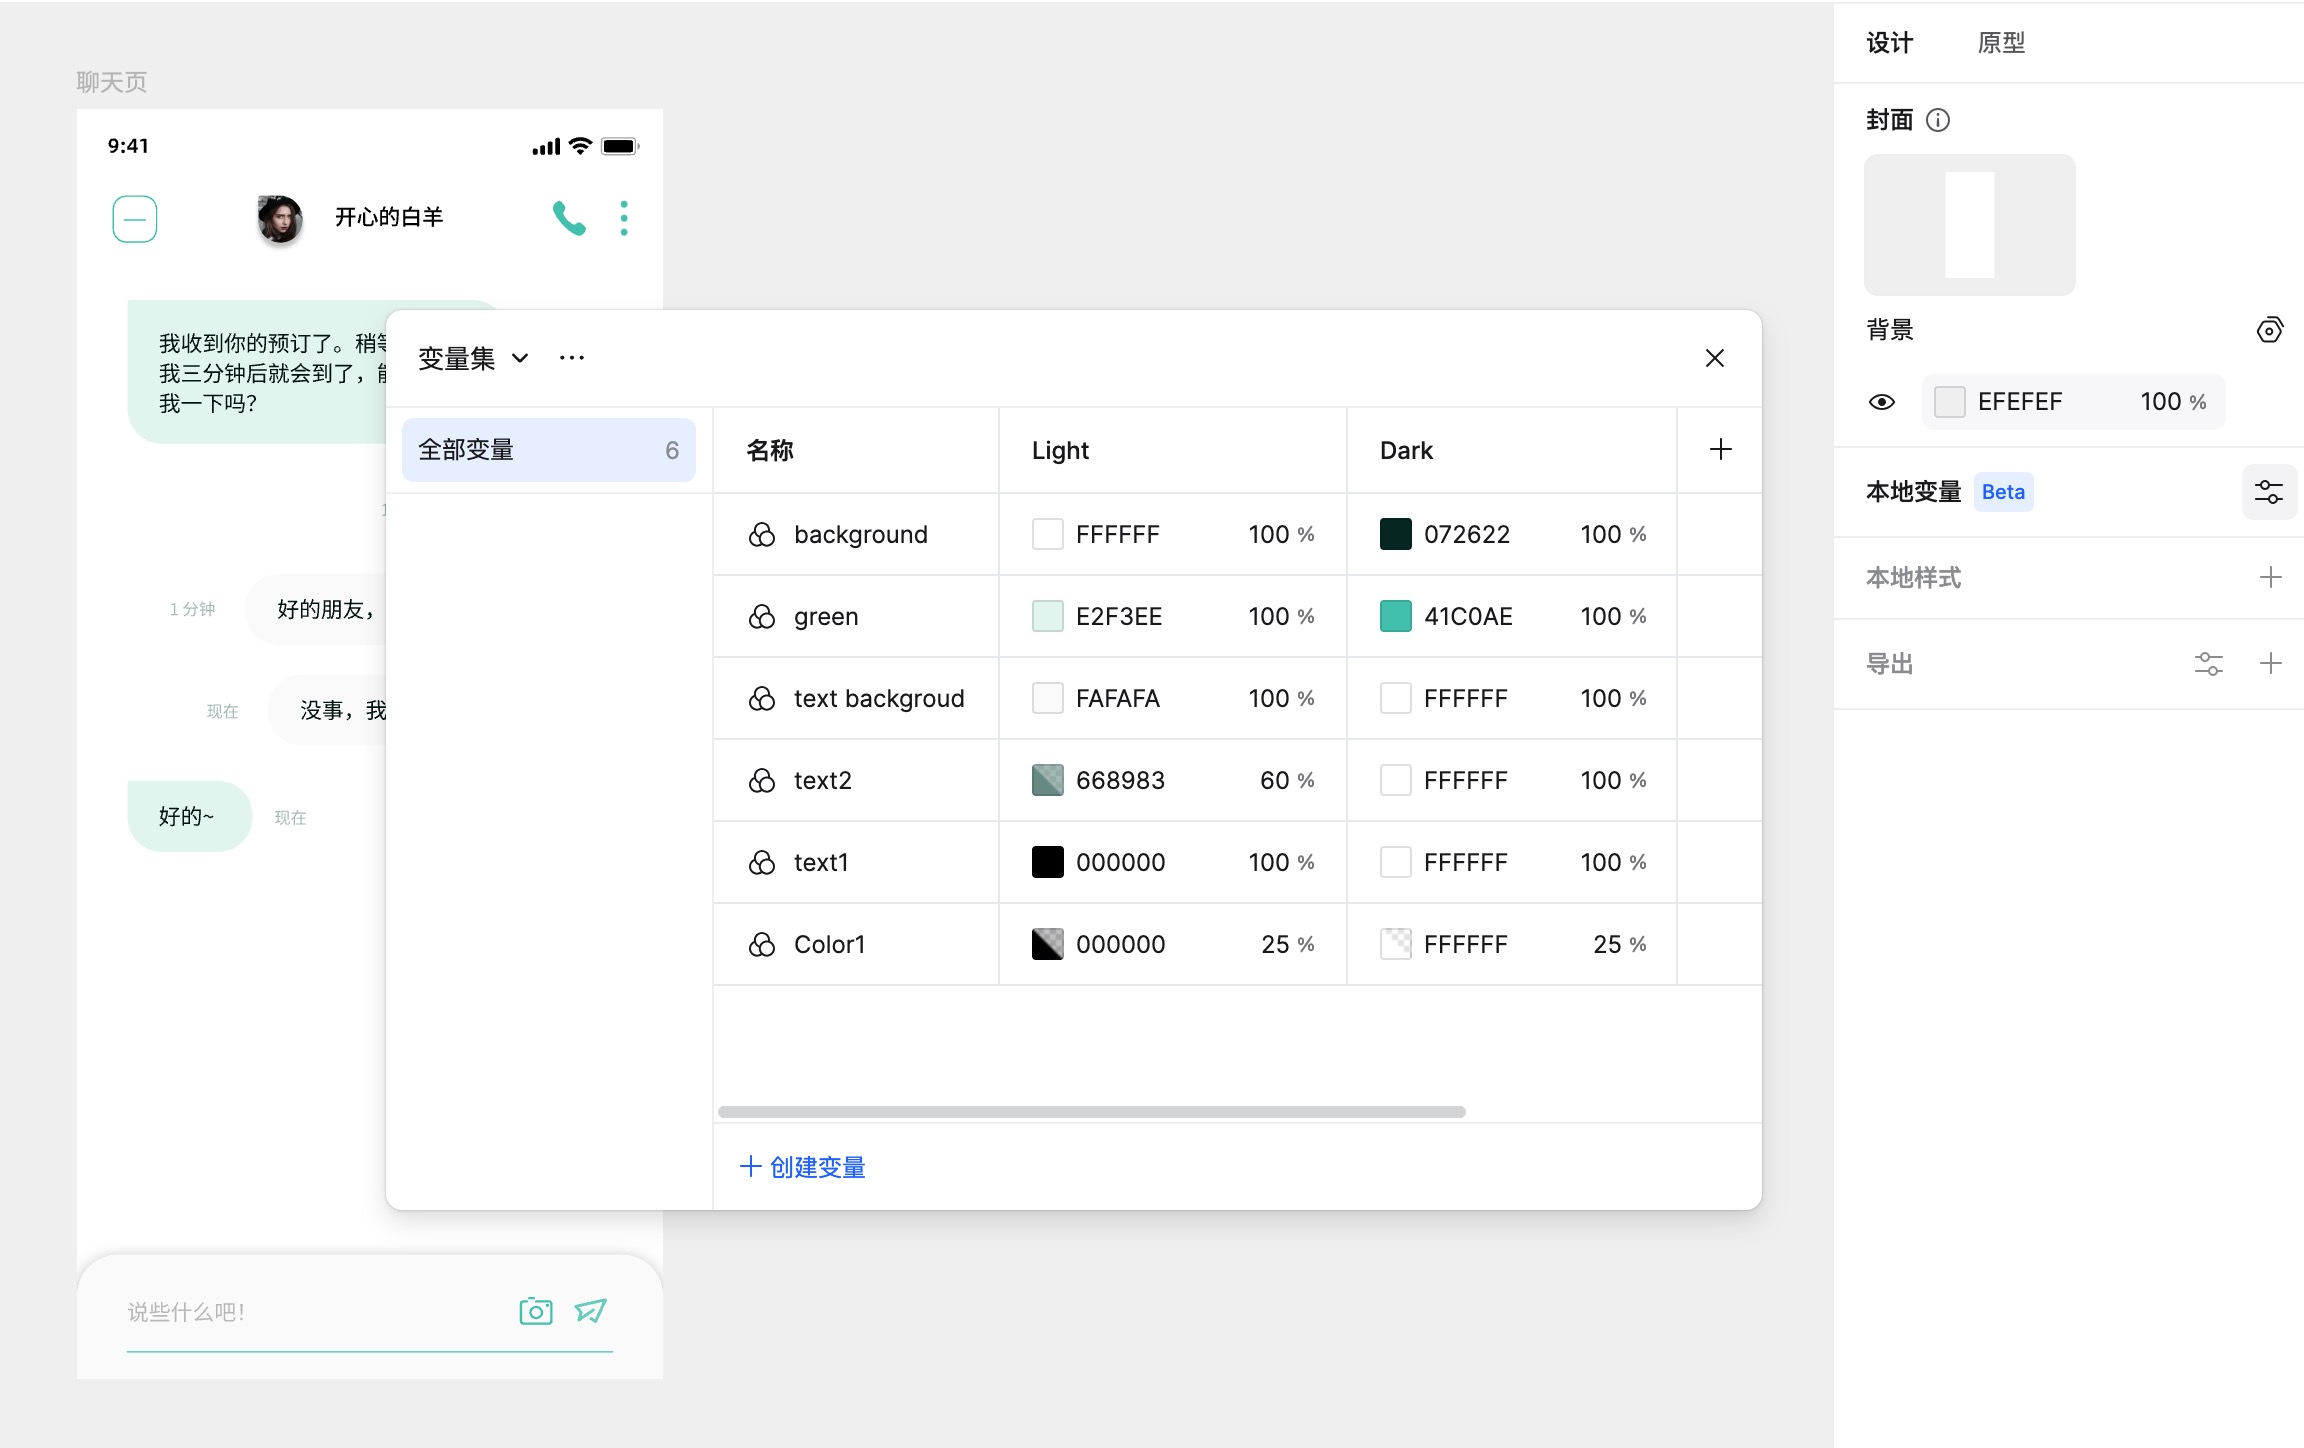Click the green Dark mode 41C0AE swatch
This screenshot has height=1448, width=2304.
pos(1395,616)
